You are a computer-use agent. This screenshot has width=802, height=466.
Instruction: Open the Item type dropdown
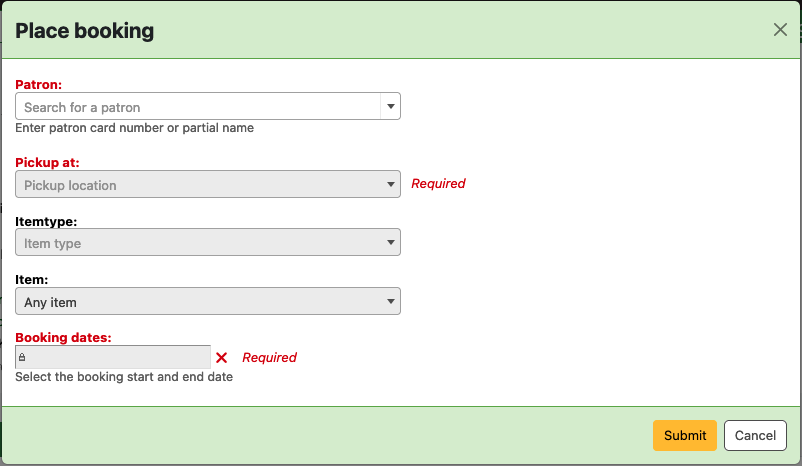(208, 243)
